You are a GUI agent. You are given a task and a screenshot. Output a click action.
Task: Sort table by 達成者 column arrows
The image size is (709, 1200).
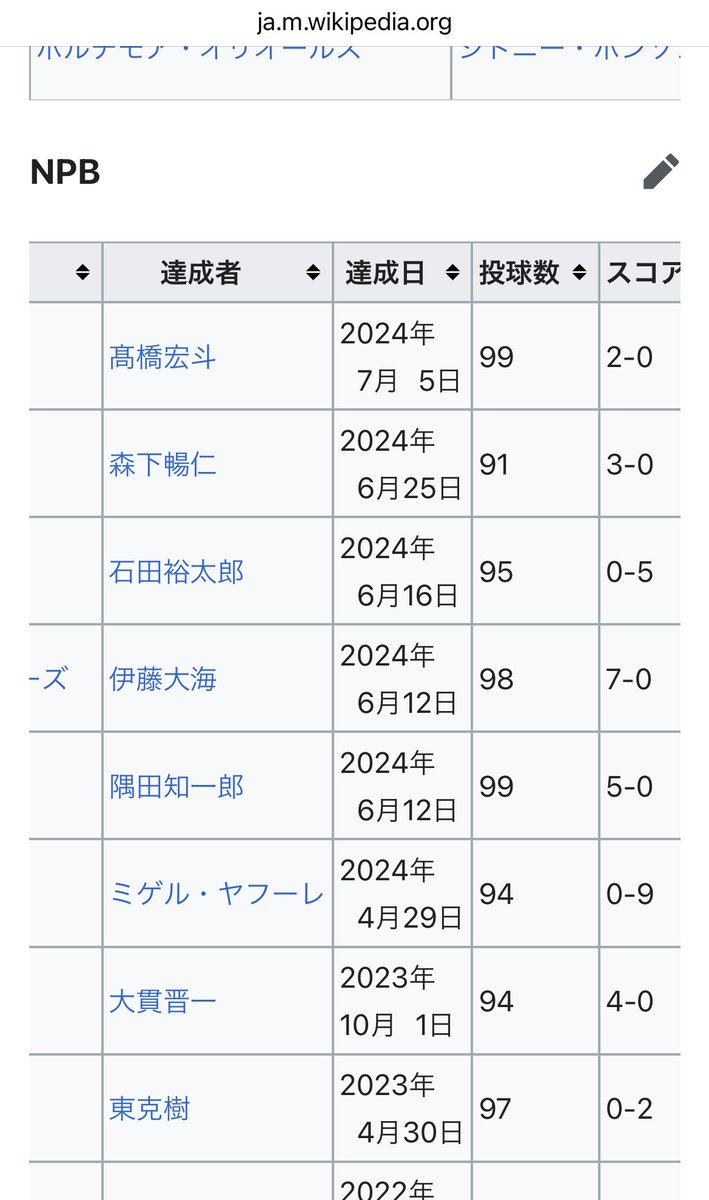click(x=313, y=273)
